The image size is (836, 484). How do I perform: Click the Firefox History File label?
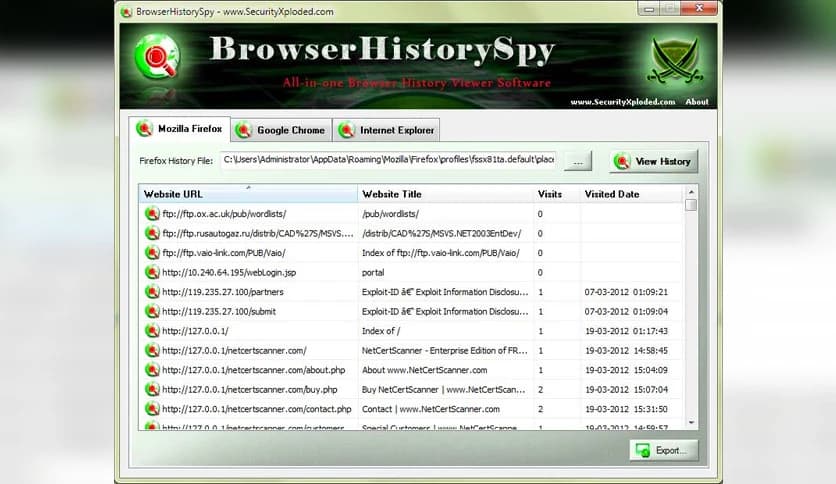(176, 161)
